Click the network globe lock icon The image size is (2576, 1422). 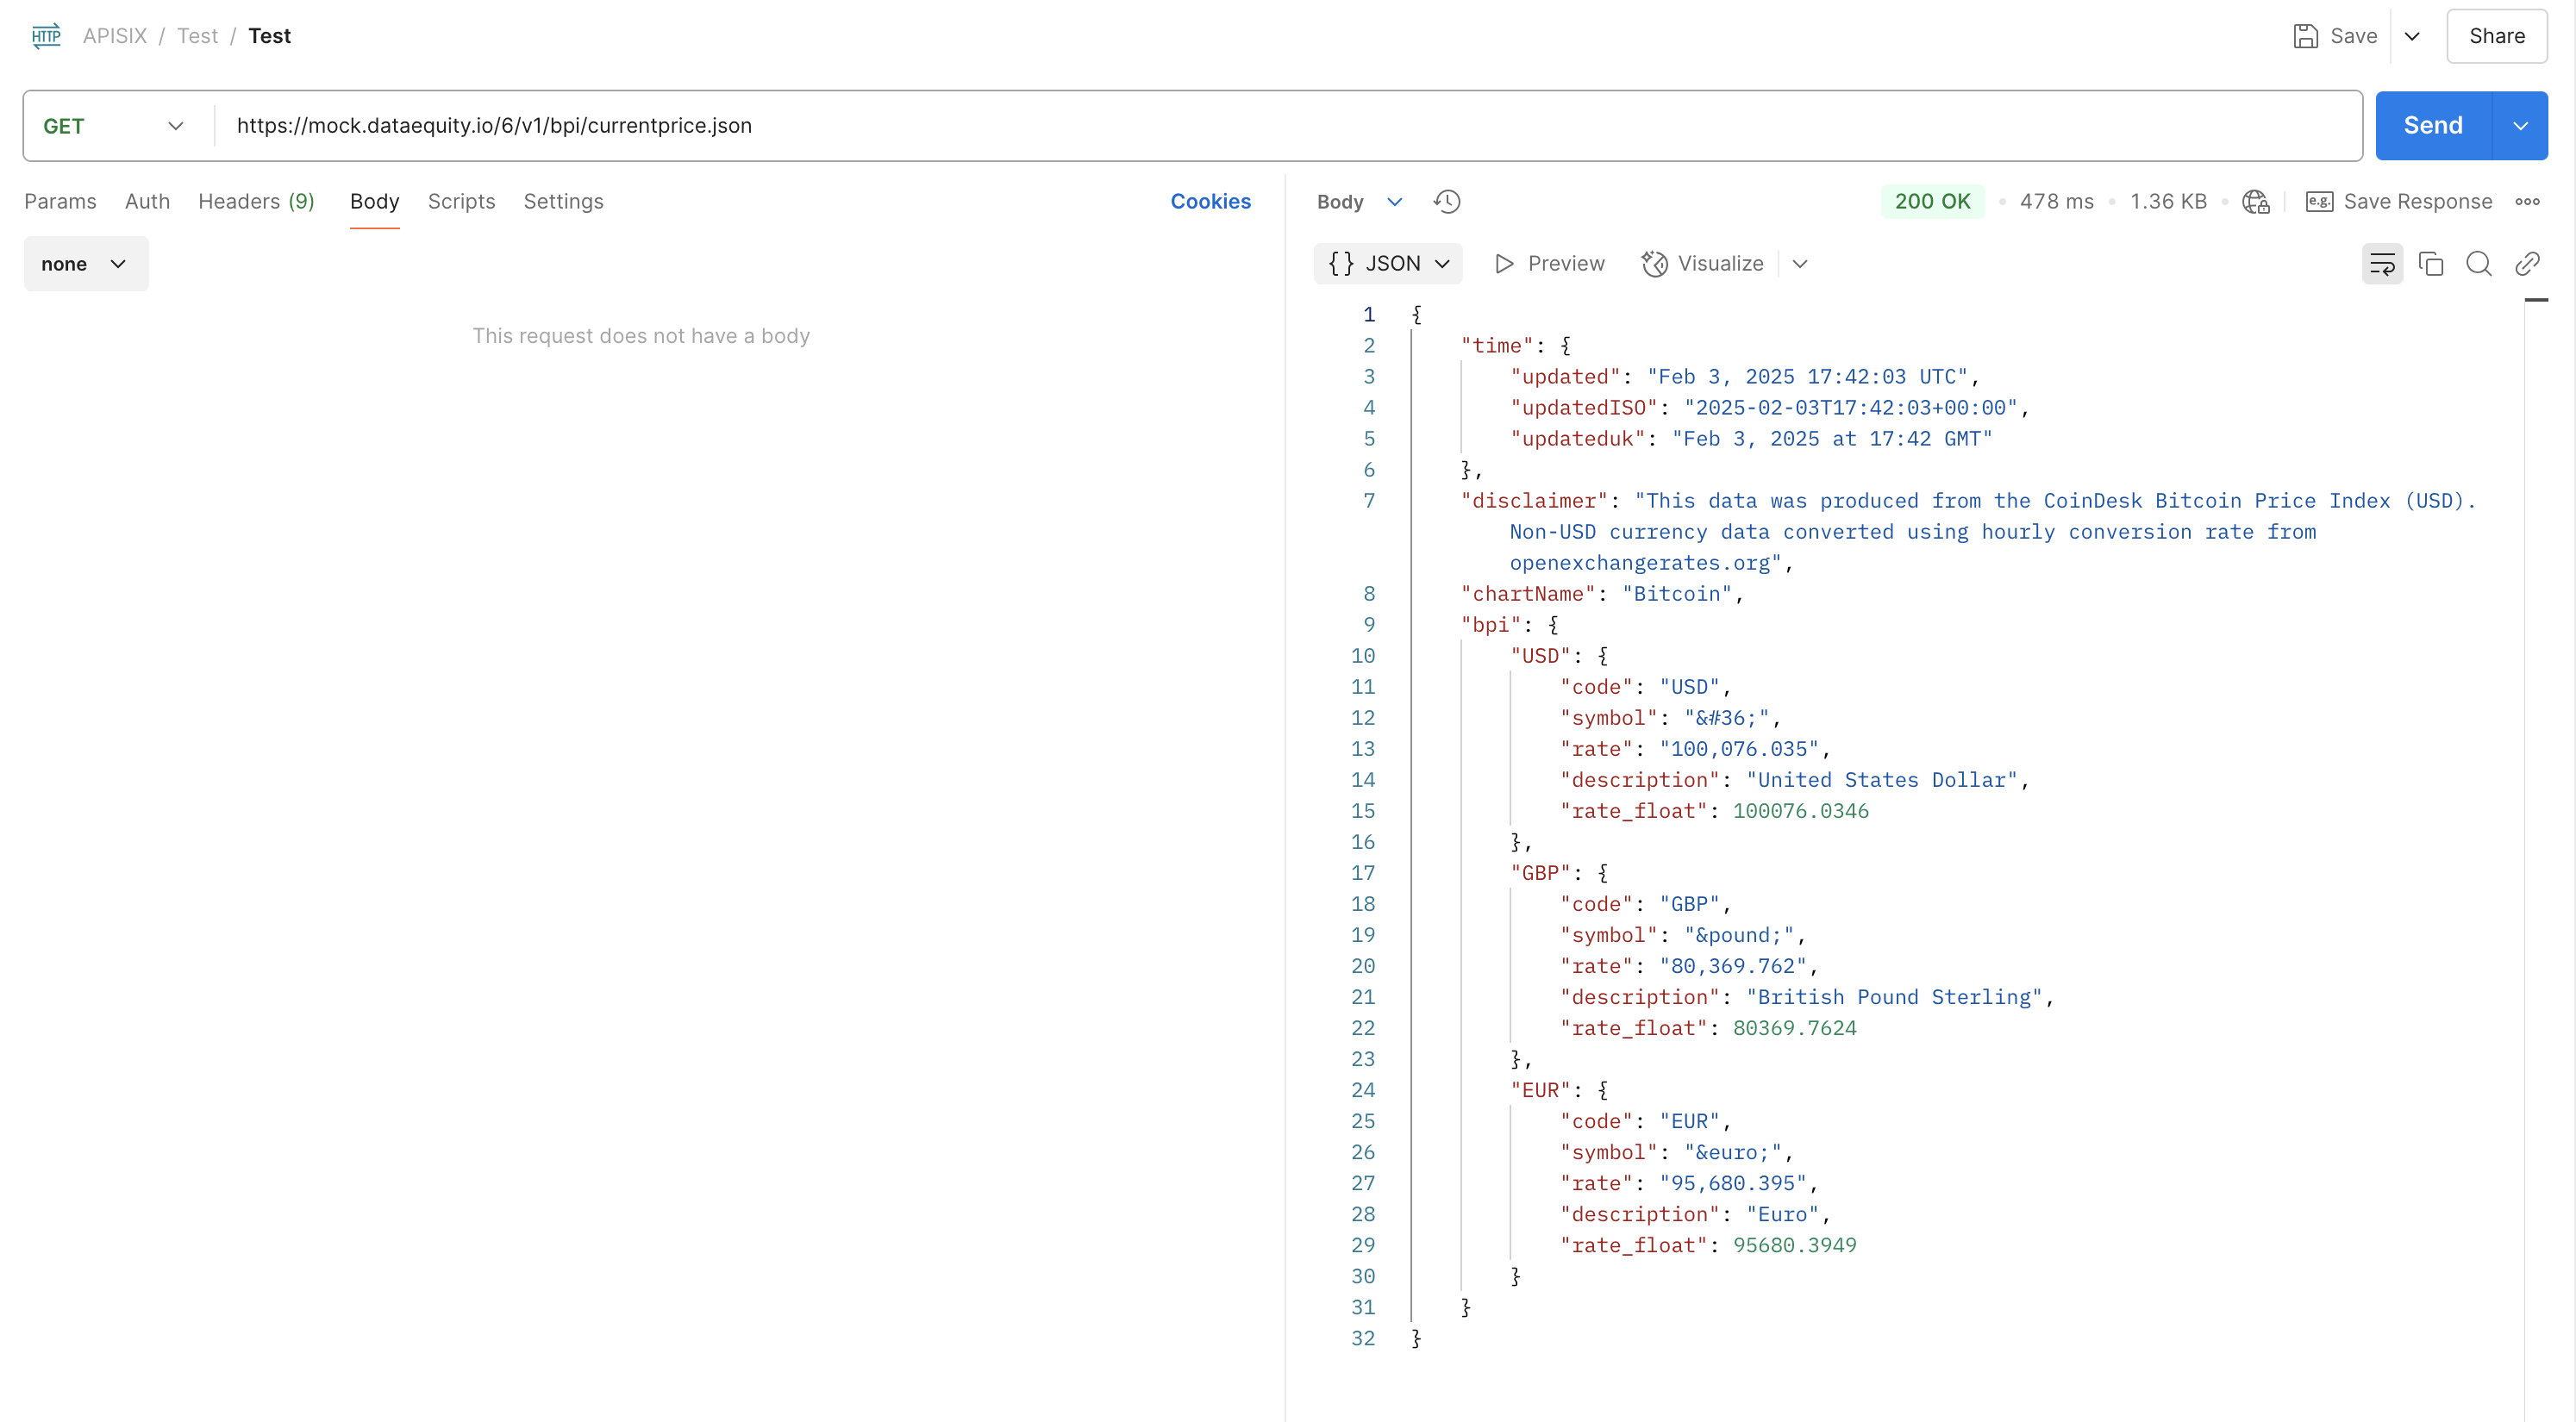[2255, 202]
